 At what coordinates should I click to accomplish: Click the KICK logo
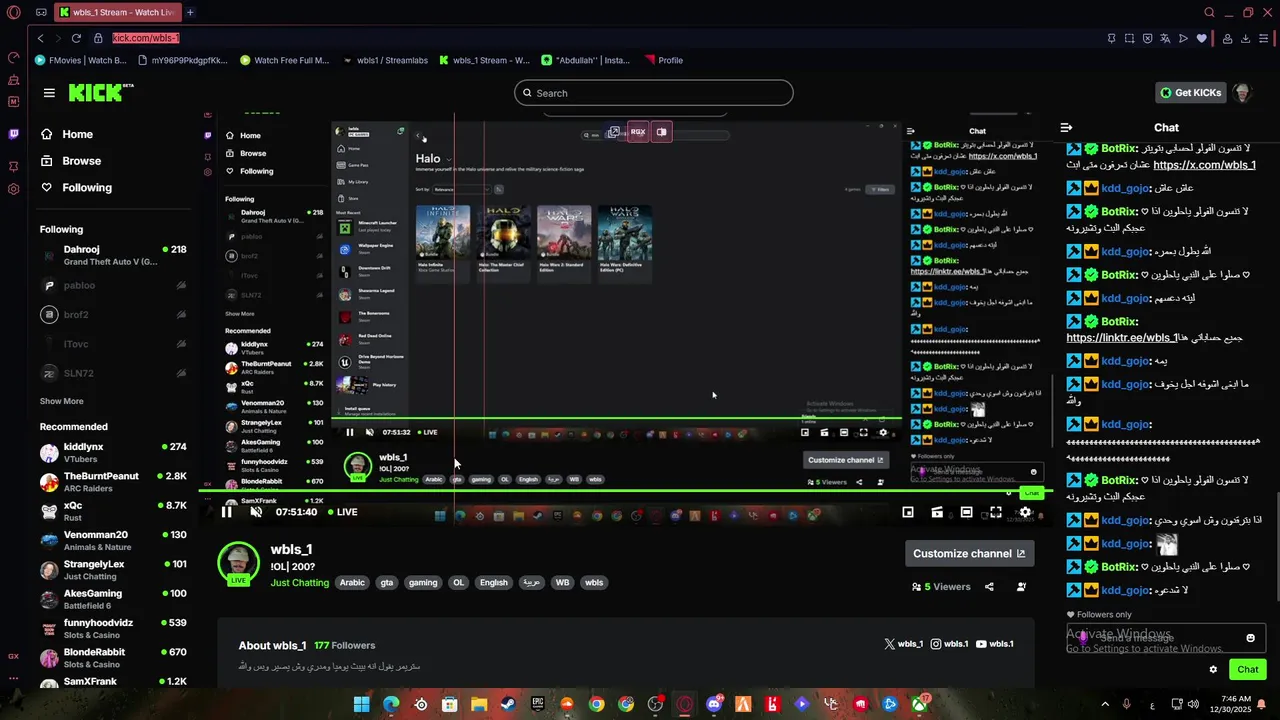(100, 93)
